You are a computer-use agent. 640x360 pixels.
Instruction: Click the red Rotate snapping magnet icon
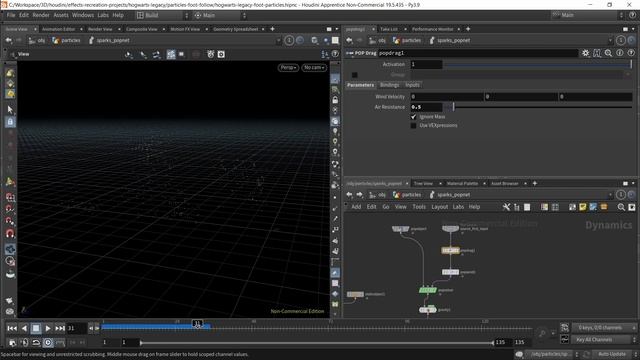pyautogui.click(x=10, y=233)
